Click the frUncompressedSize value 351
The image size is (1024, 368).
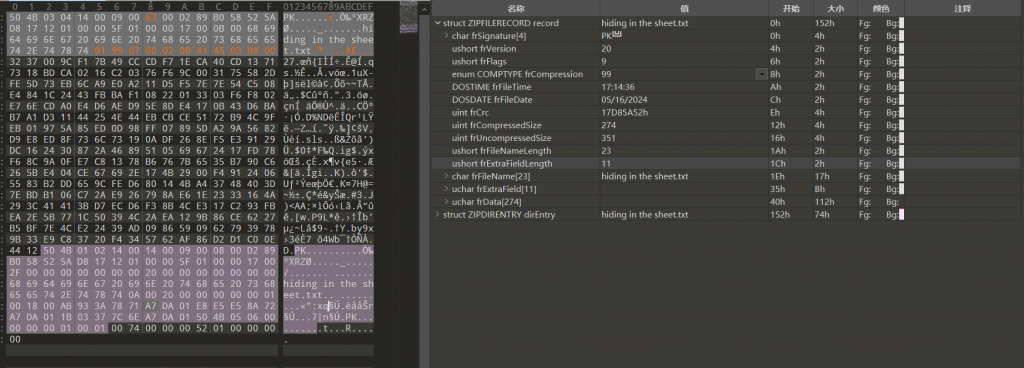[609, 138]
